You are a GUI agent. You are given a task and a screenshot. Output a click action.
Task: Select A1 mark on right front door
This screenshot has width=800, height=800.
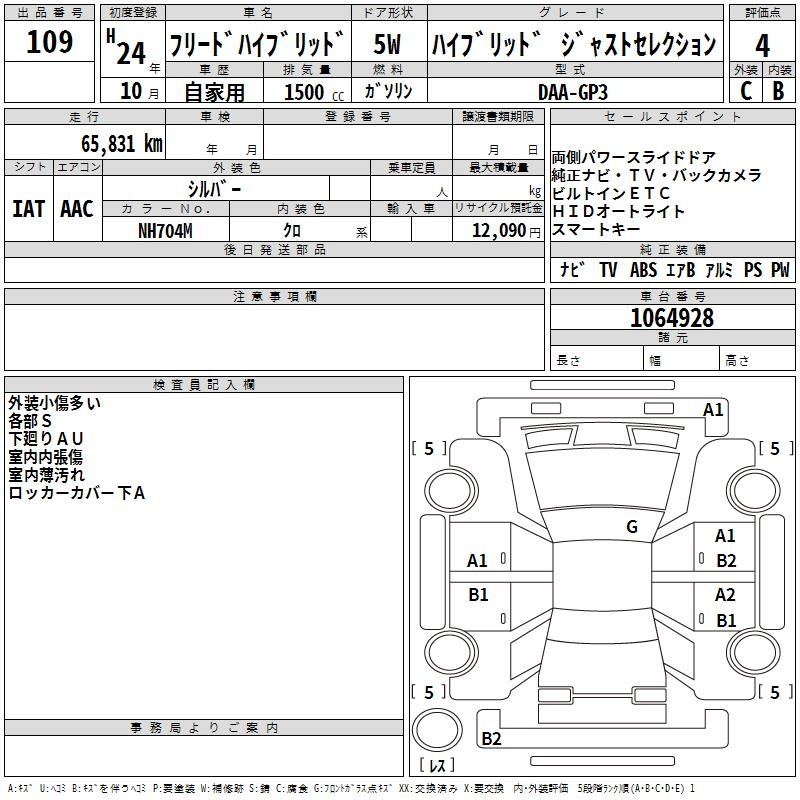pyautogui.click(x=725, y=536)
